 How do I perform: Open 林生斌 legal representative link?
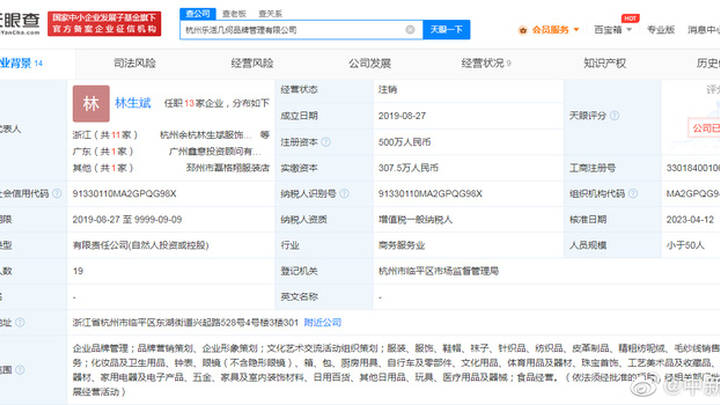pyautogui.click(x=133, y=103)
